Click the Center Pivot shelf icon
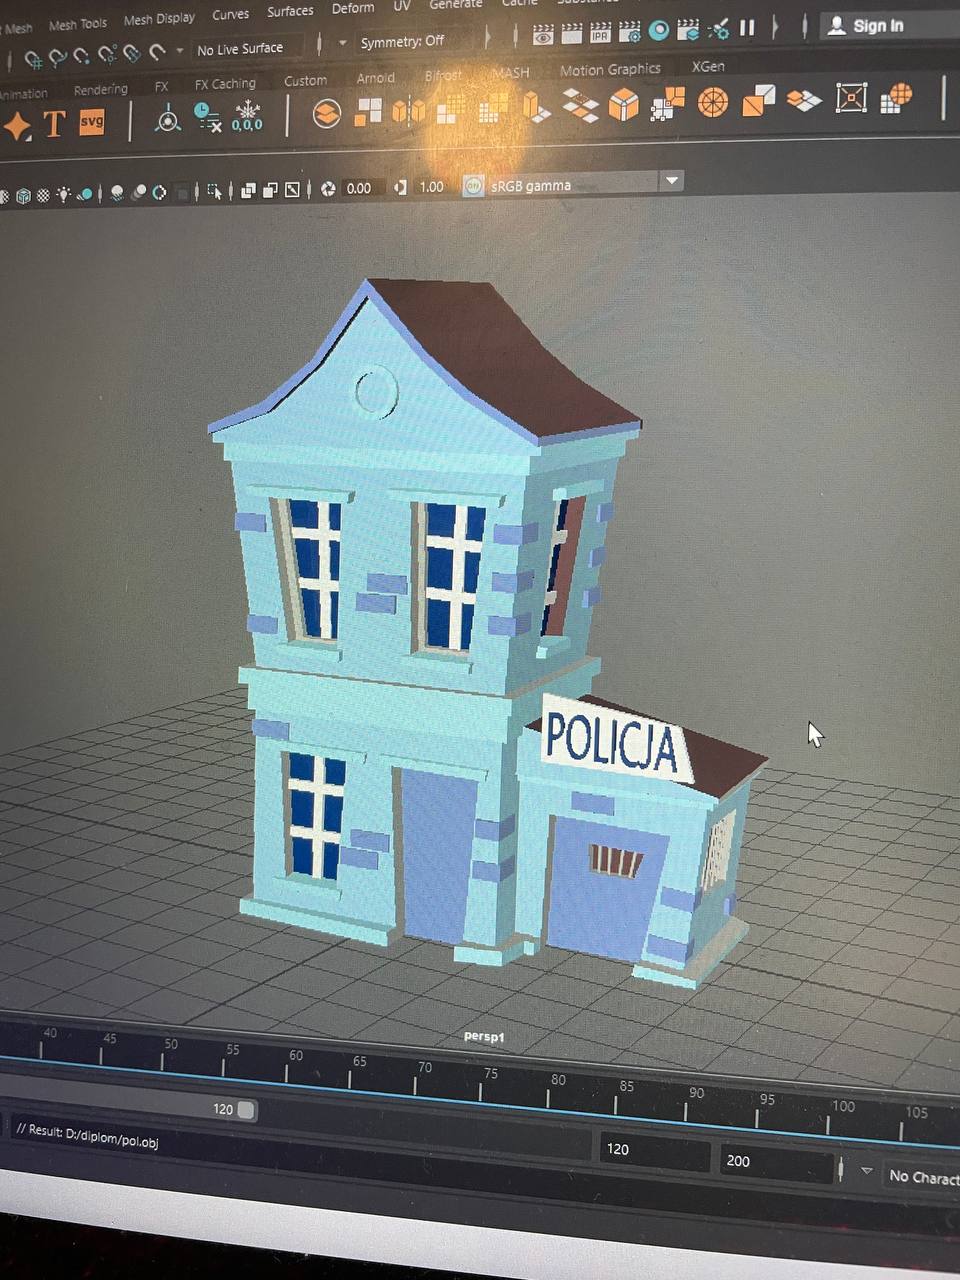 point(168,119)
